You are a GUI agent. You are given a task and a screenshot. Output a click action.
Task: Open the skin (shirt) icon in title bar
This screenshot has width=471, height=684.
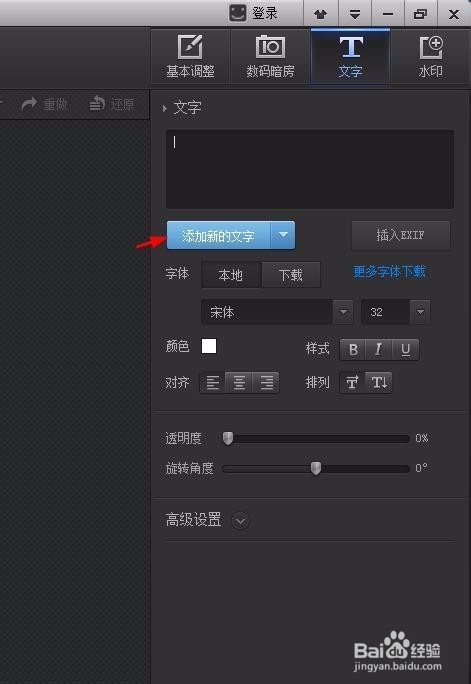pyautogui.click(x=321, y=14)
